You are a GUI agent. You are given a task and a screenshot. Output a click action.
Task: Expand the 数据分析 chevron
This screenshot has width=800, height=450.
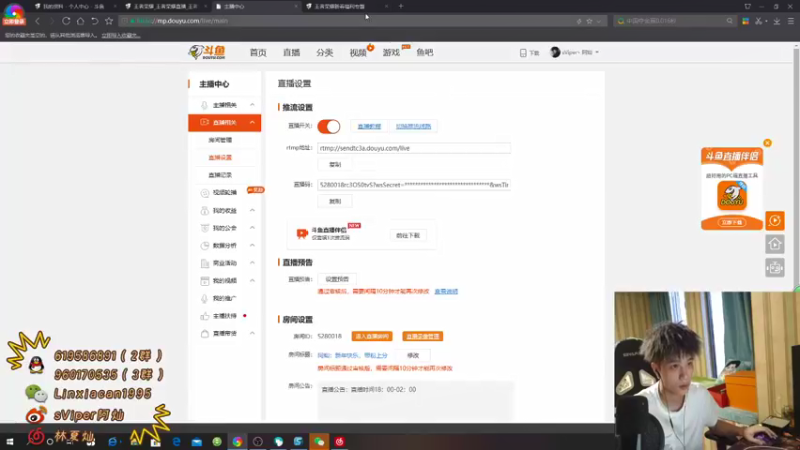point(252,245)
